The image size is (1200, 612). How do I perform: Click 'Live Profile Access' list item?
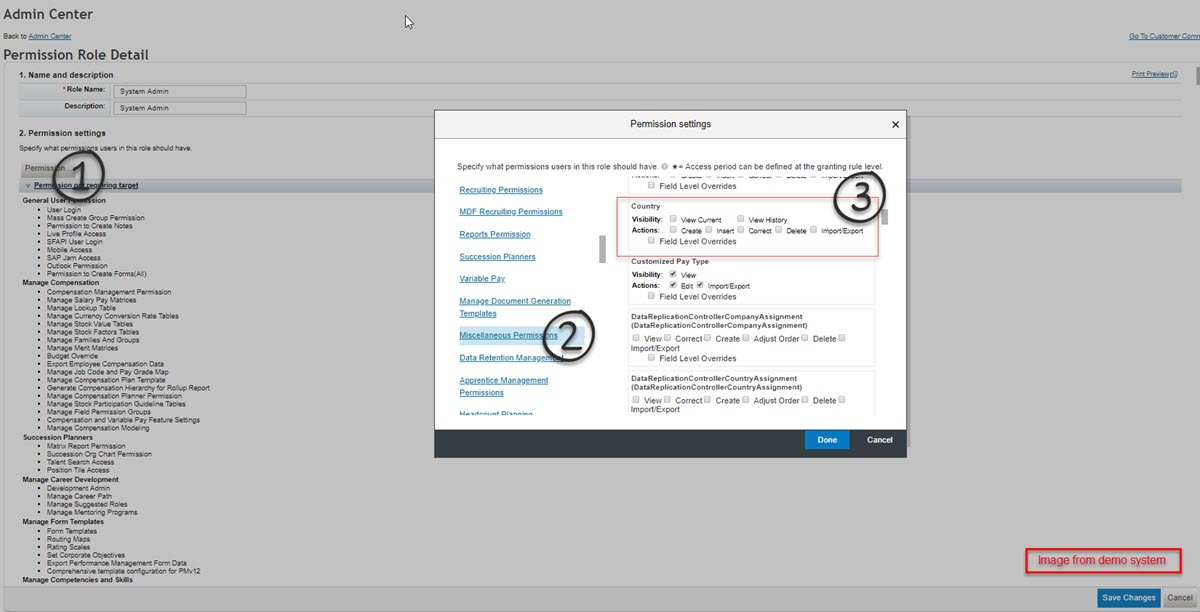tap(76, 234)
